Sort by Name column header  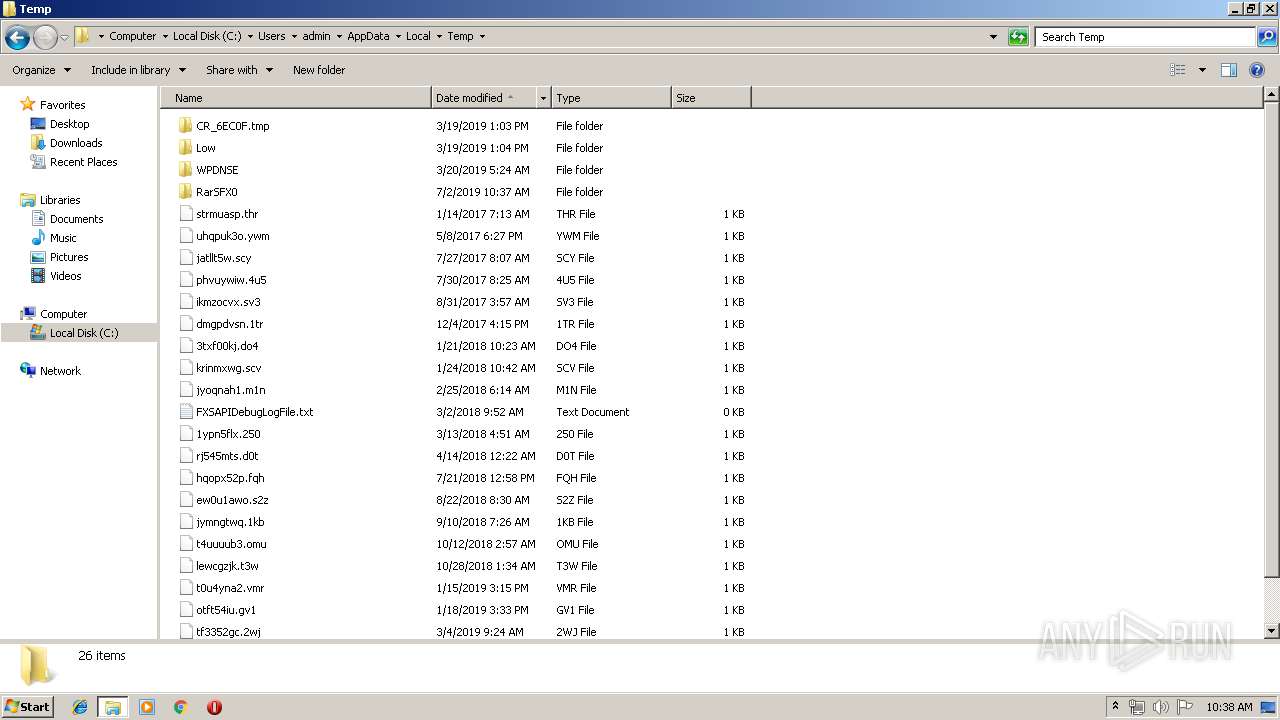pyautogui.click(x=295, y=98)
